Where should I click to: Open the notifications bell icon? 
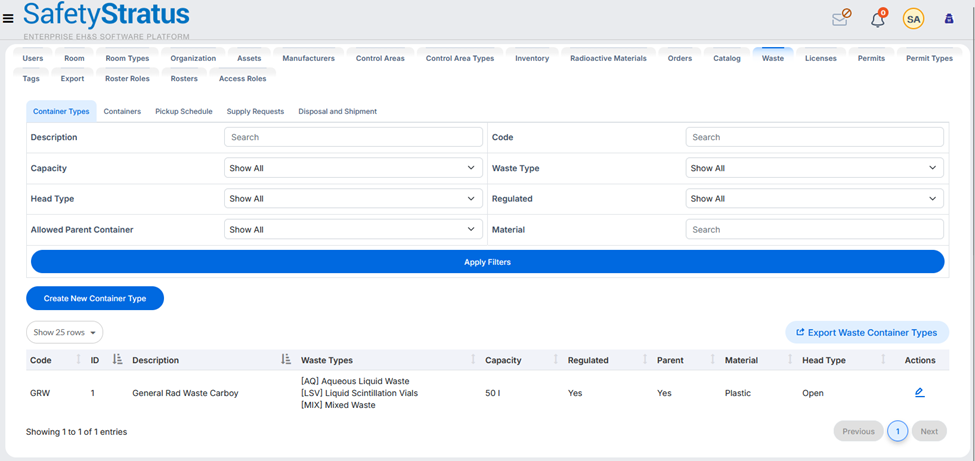click(877, 19)
